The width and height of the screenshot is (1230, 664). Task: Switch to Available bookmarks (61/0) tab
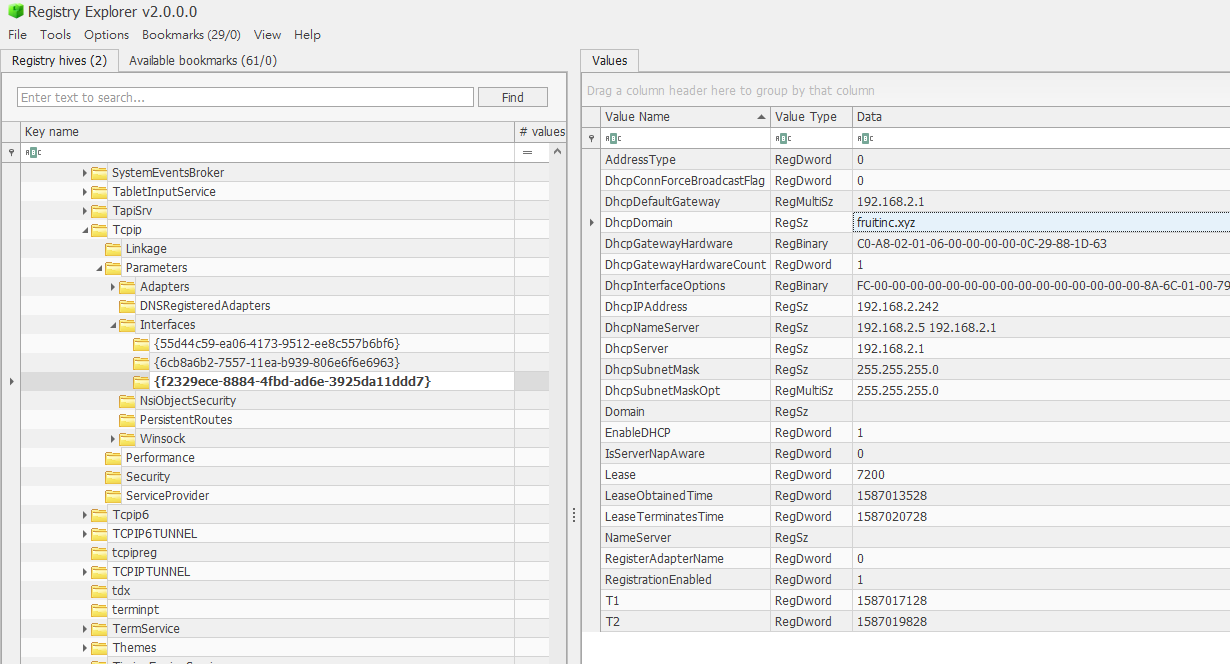[203, 61]
